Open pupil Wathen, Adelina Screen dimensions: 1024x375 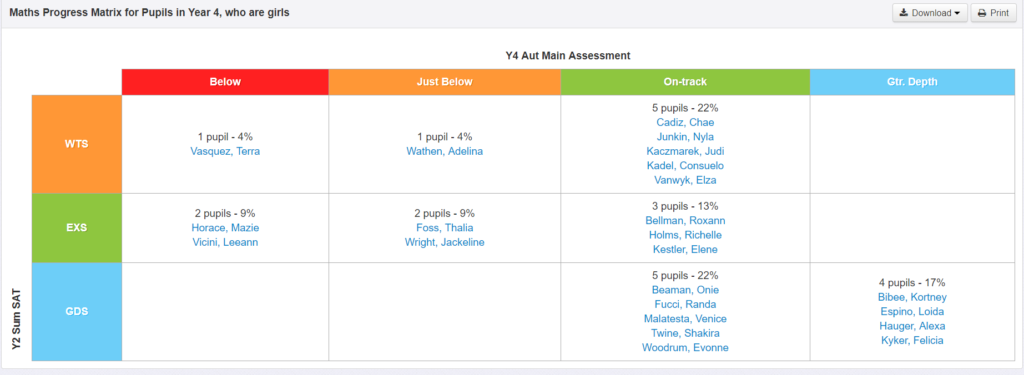pyautogui.click(x=445, y=152)
